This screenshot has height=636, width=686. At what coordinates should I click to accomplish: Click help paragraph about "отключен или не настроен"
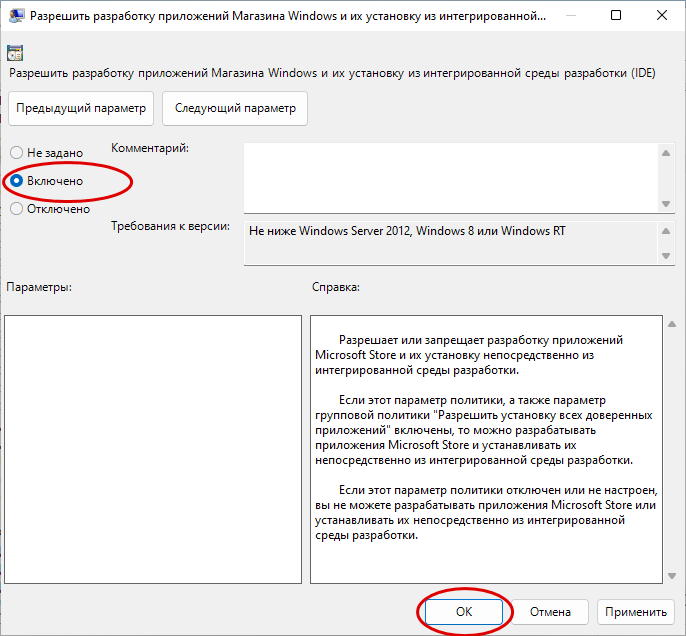[x=486, y=513]
